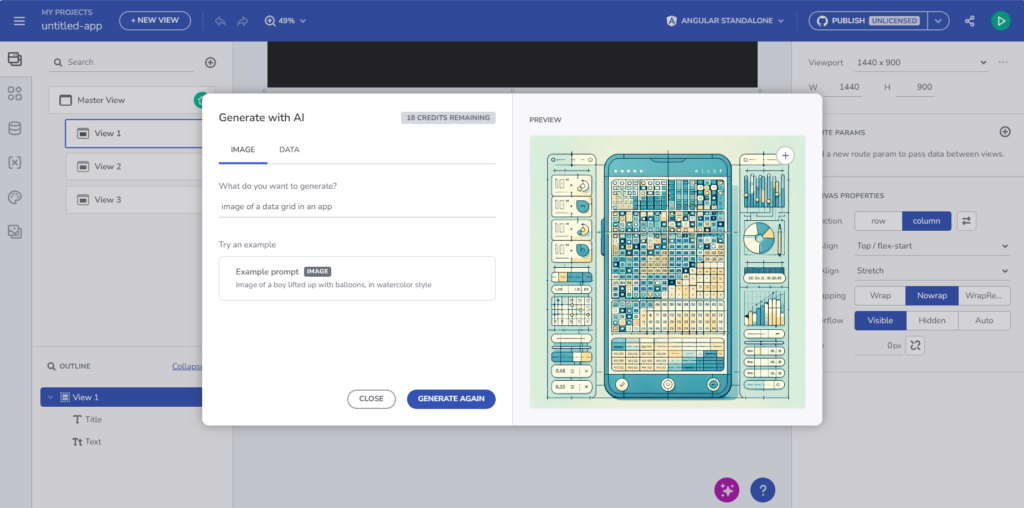The height and width of the screenshot is (508, 1024).
Task: Click the swap direction icon
Action: [967, 221]
